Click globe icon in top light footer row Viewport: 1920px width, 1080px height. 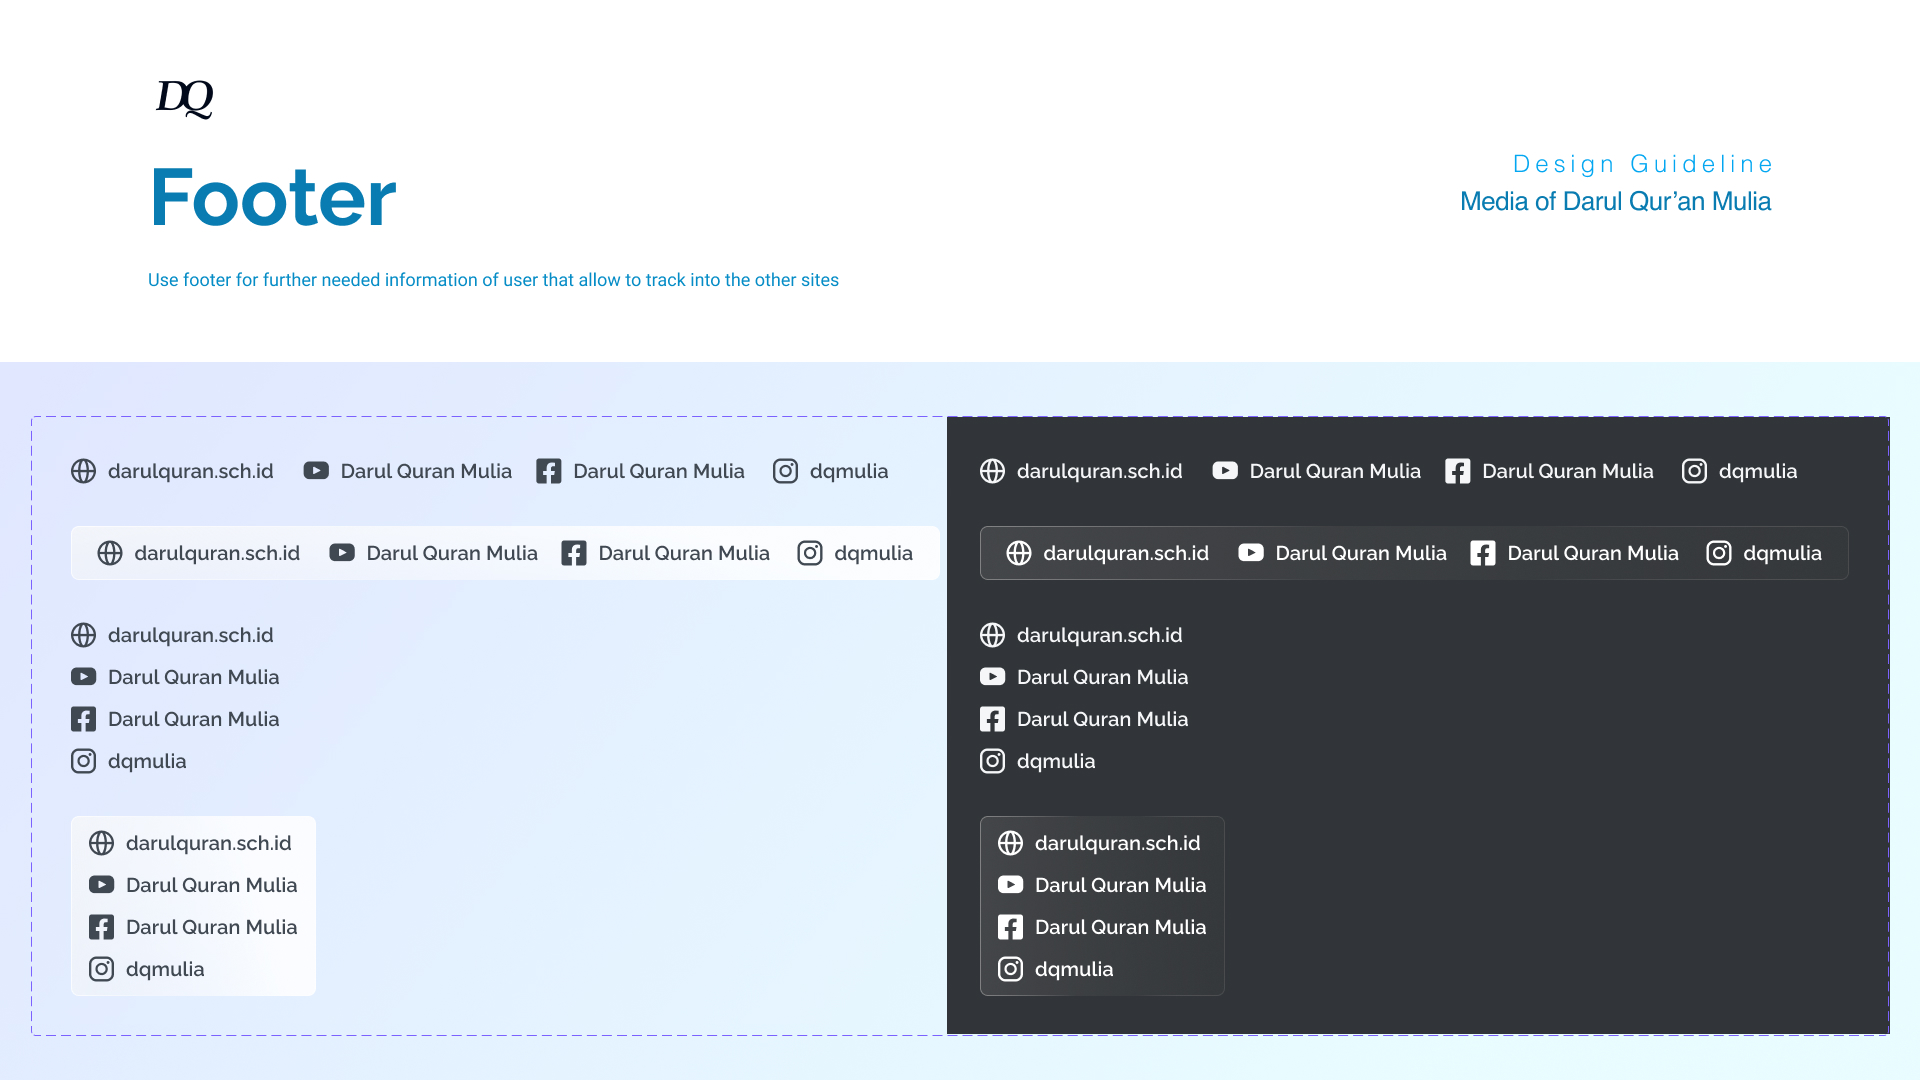pos(84,471)
